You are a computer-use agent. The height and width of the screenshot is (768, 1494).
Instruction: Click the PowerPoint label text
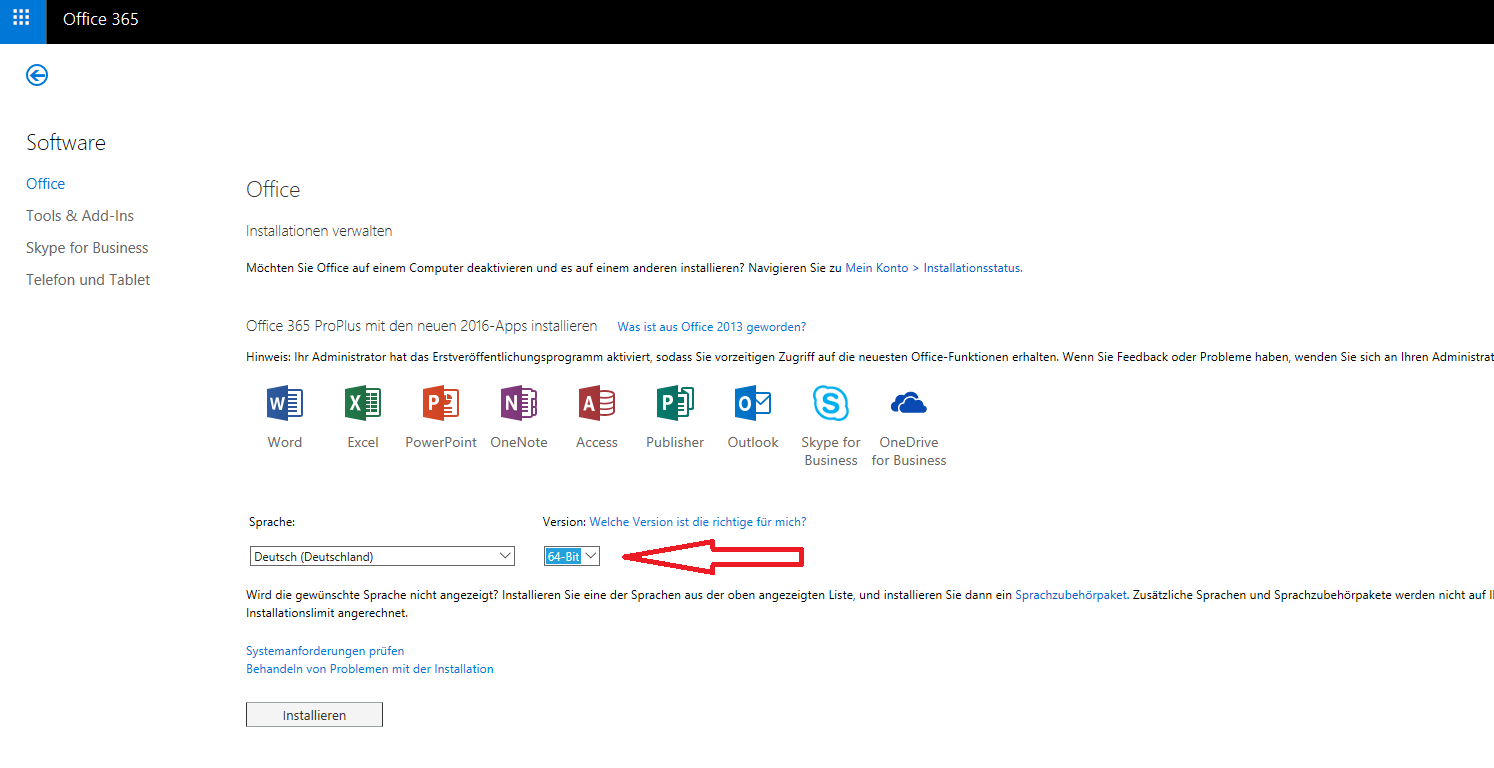click(x=441, y=442)
